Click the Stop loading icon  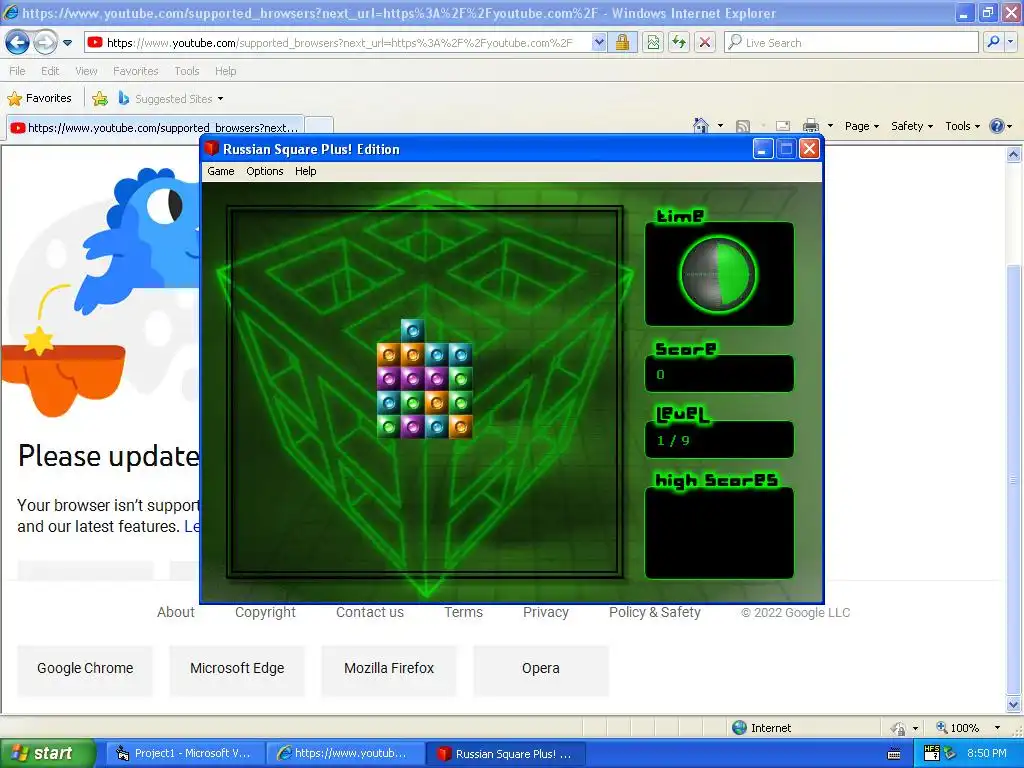click(x=705, y=43)
